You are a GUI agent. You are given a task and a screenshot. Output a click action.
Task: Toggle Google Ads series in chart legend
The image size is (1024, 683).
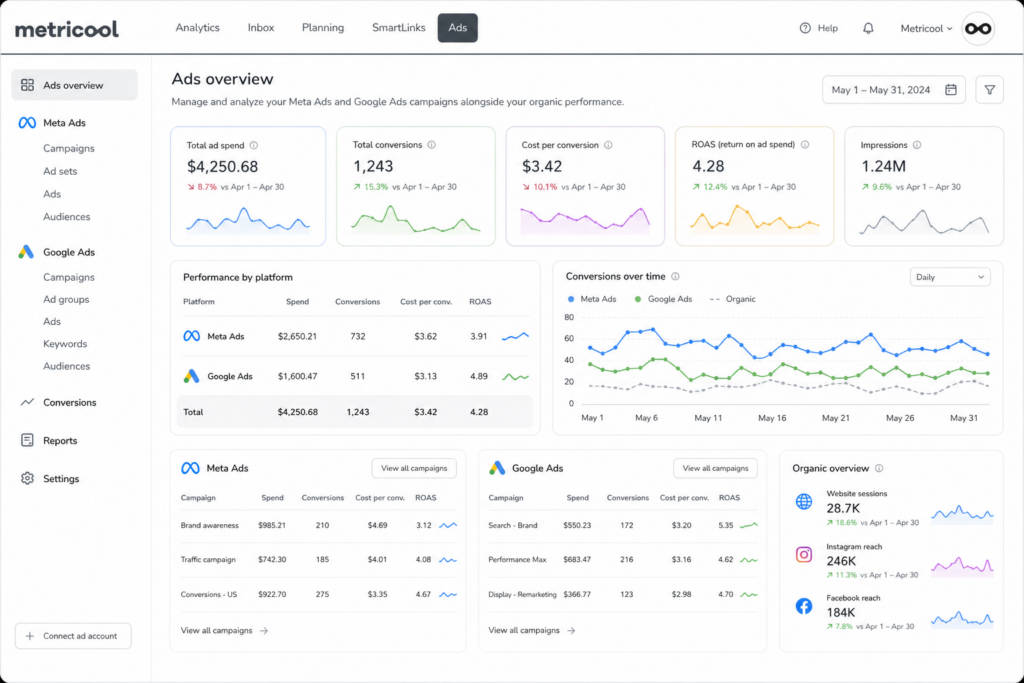[x=663, y=299]
